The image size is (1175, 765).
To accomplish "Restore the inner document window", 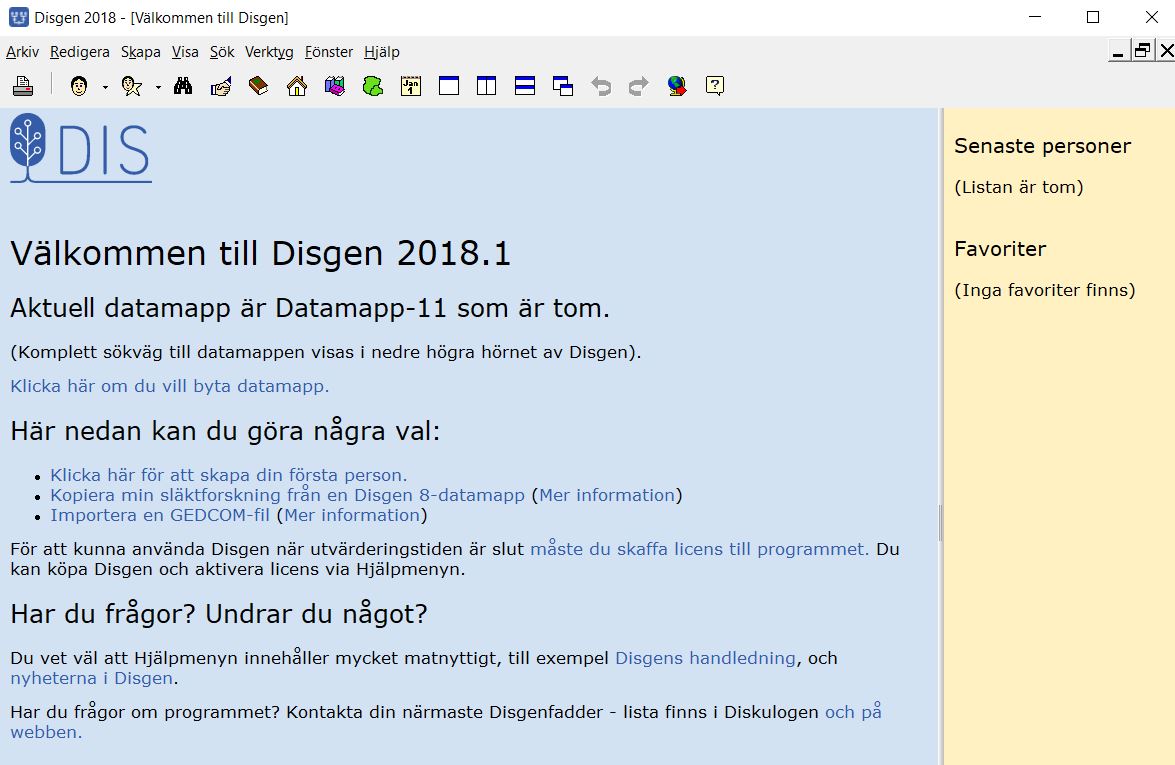I will pos(1142,52).
